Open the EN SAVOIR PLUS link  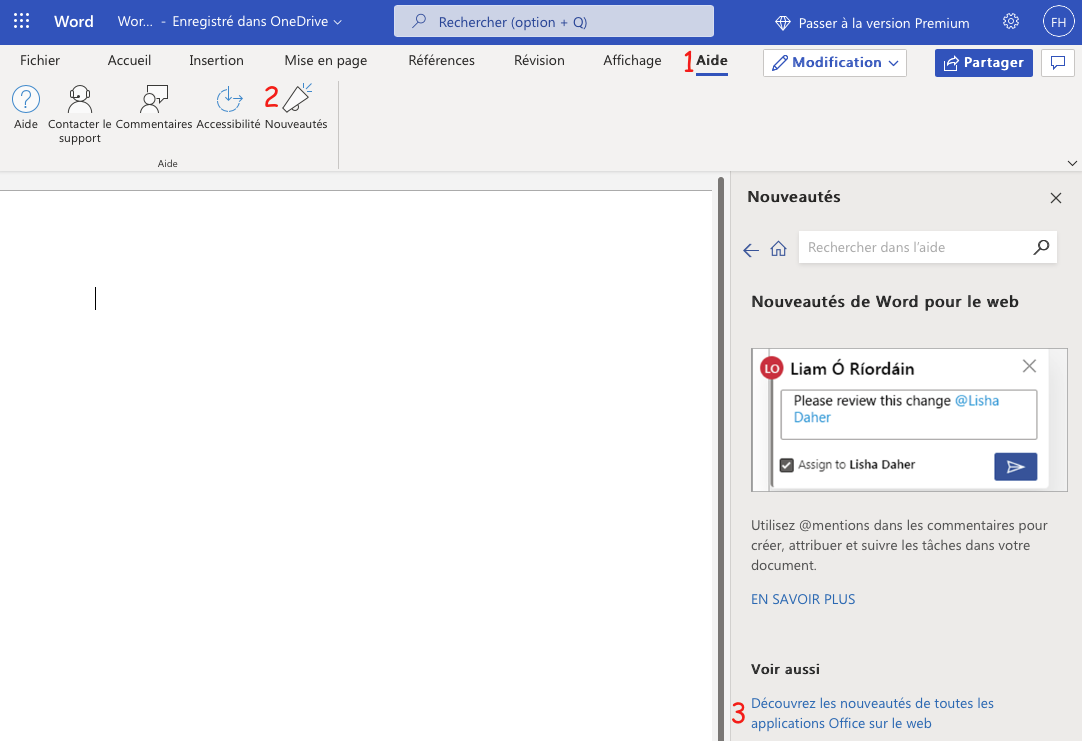click(x=803, y=600)
